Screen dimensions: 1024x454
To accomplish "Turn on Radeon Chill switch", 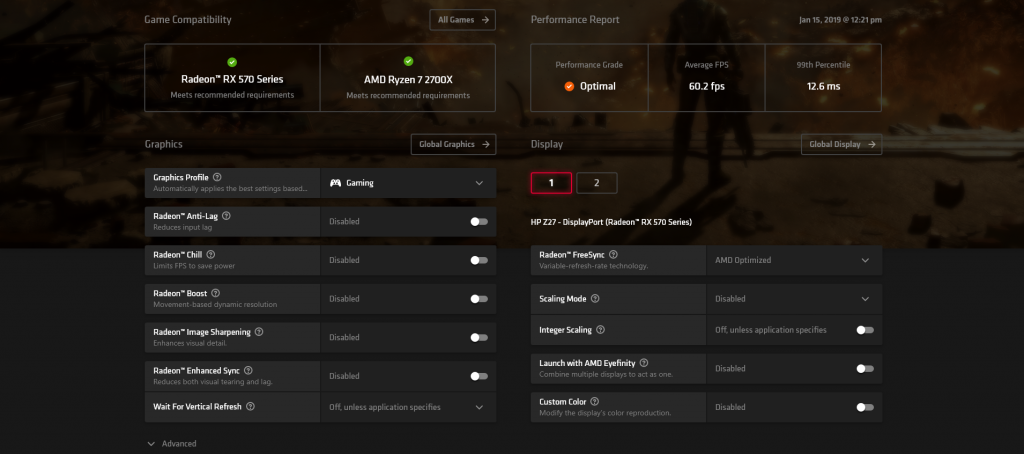I will click(479, 260).
